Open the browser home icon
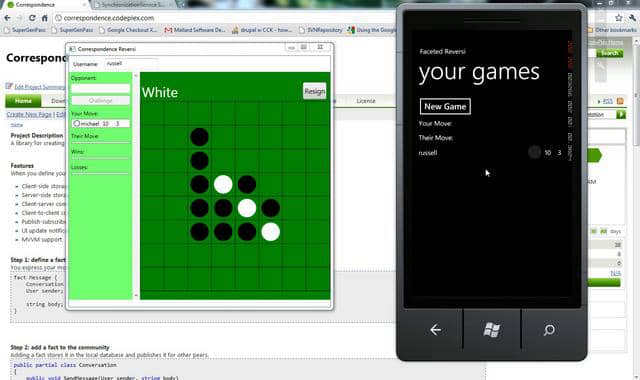 click(44, 18)
